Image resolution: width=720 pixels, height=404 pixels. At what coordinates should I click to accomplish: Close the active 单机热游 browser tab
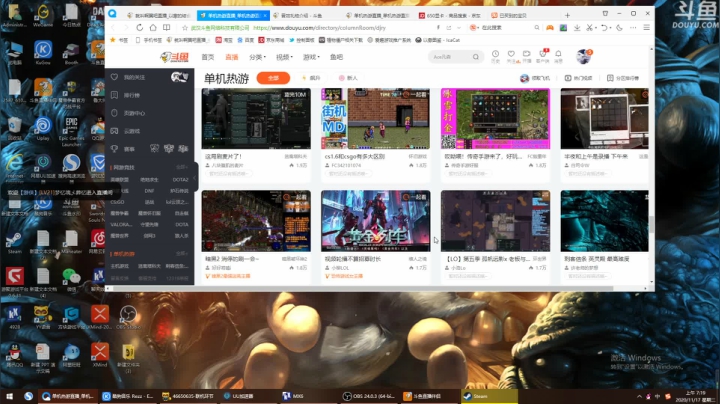click(265, 15)
